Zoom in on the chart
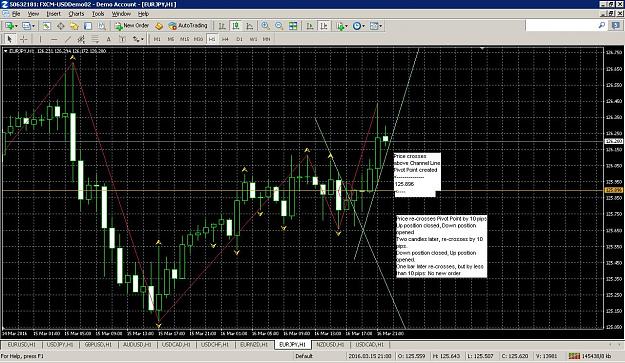Image resolution: width=625 pixels, height=363 pixels. [x=265, y=26]
